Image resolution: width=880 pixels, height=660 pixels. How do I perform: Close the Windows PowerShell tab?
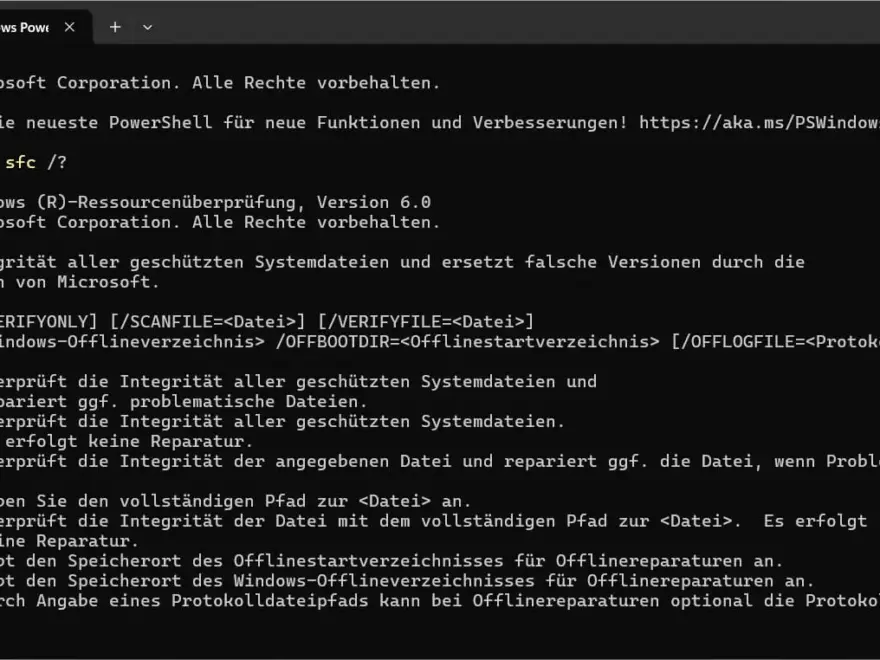68,27
